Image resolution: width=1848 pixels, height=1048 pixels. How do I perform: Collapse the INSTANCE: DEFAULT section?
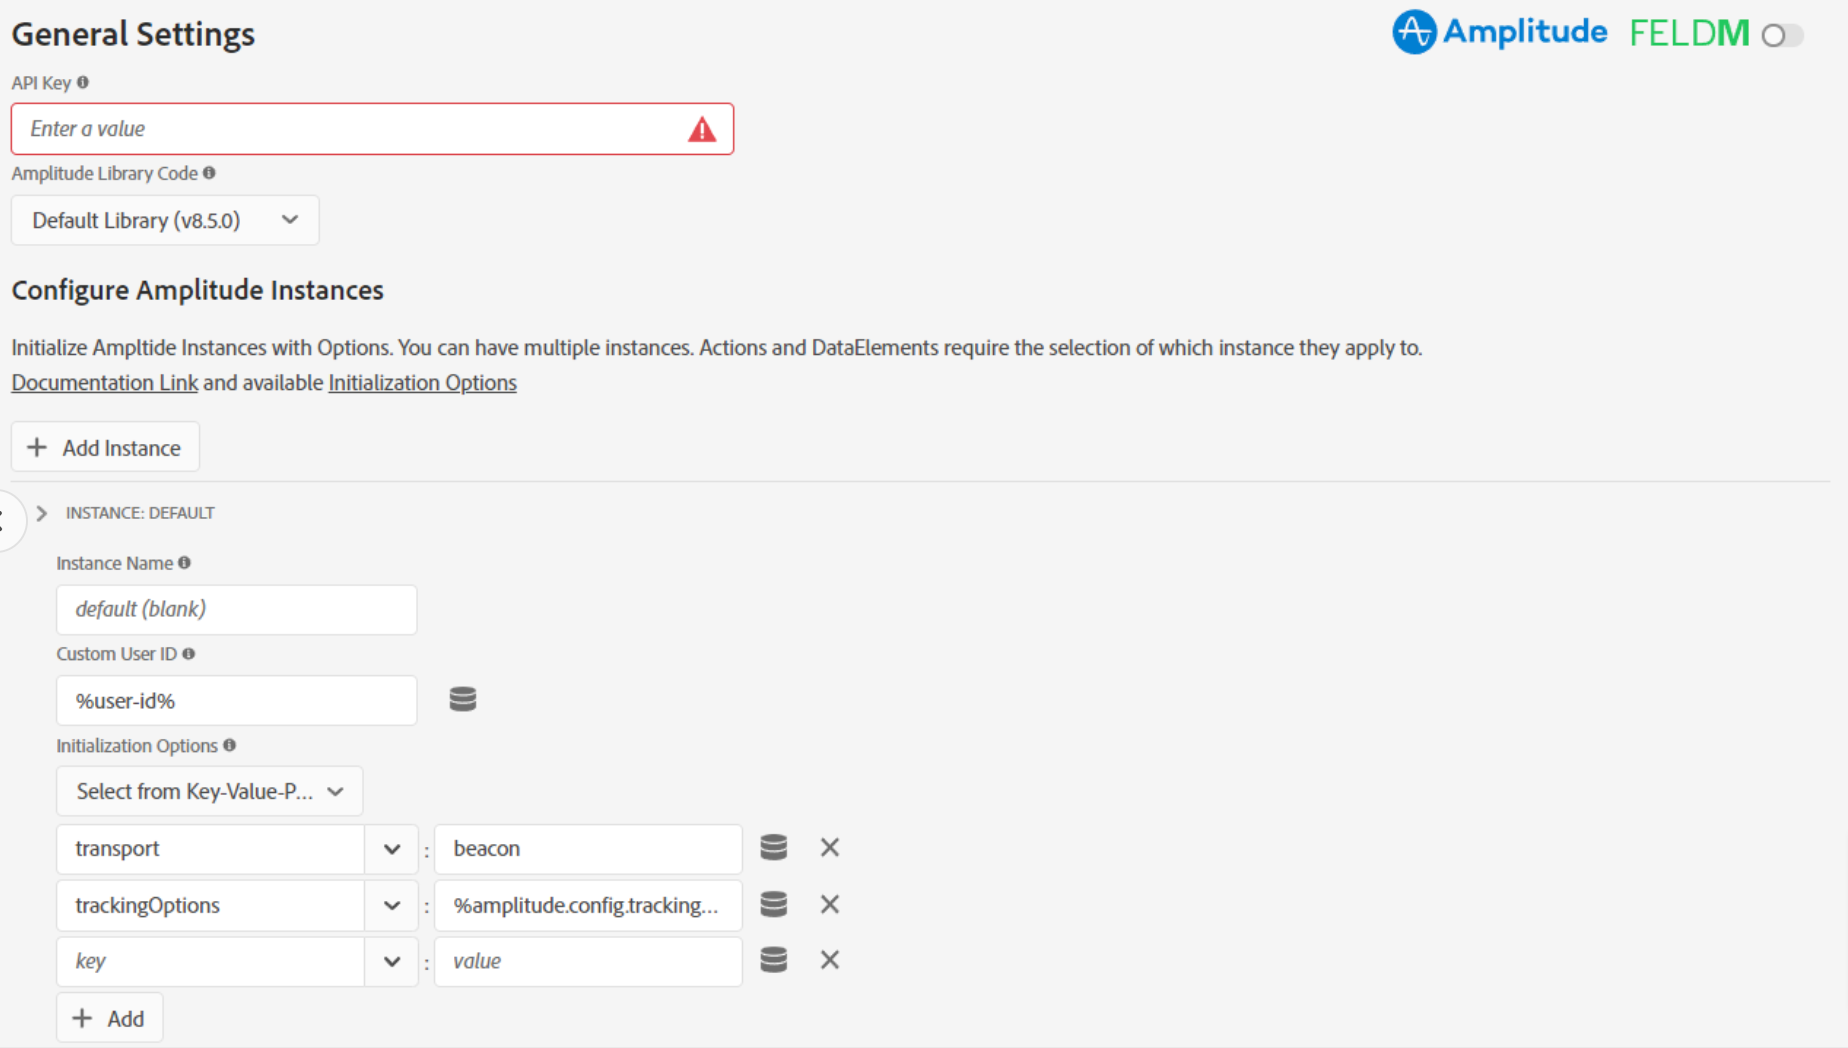pyautogui.click(x=41, y=513)
